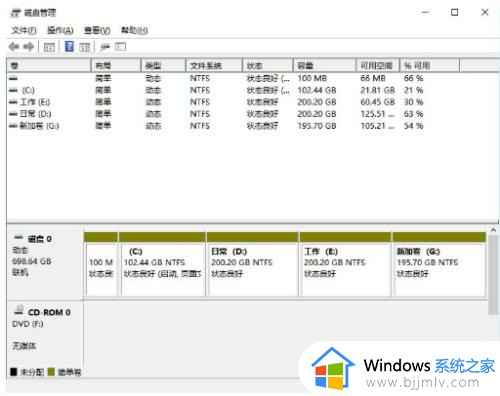This screenshot has width=500, height=396.
Task: Click volume icon of 工作 (E:) row
Action: [x=13, y=102]
